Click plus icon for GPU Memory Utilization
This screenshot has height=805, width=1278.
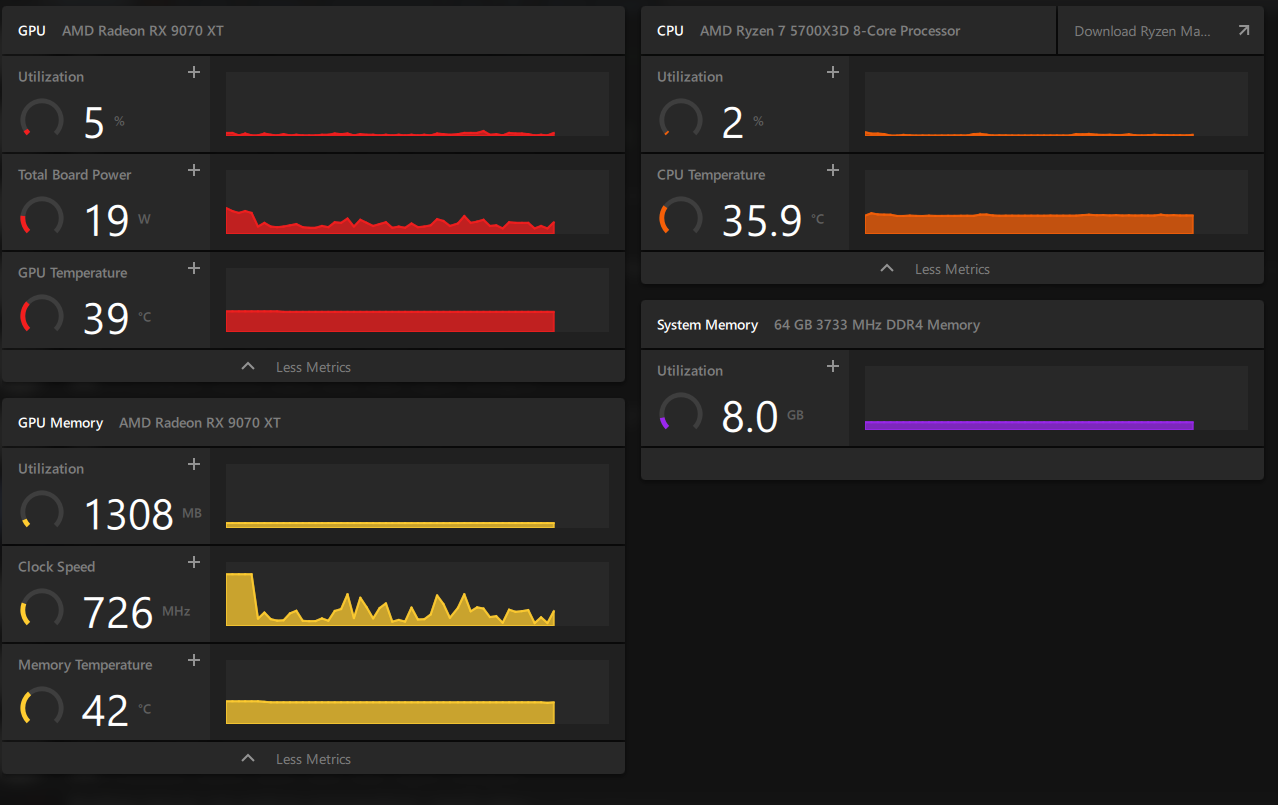pyautogui.click(x=194, y=464)
